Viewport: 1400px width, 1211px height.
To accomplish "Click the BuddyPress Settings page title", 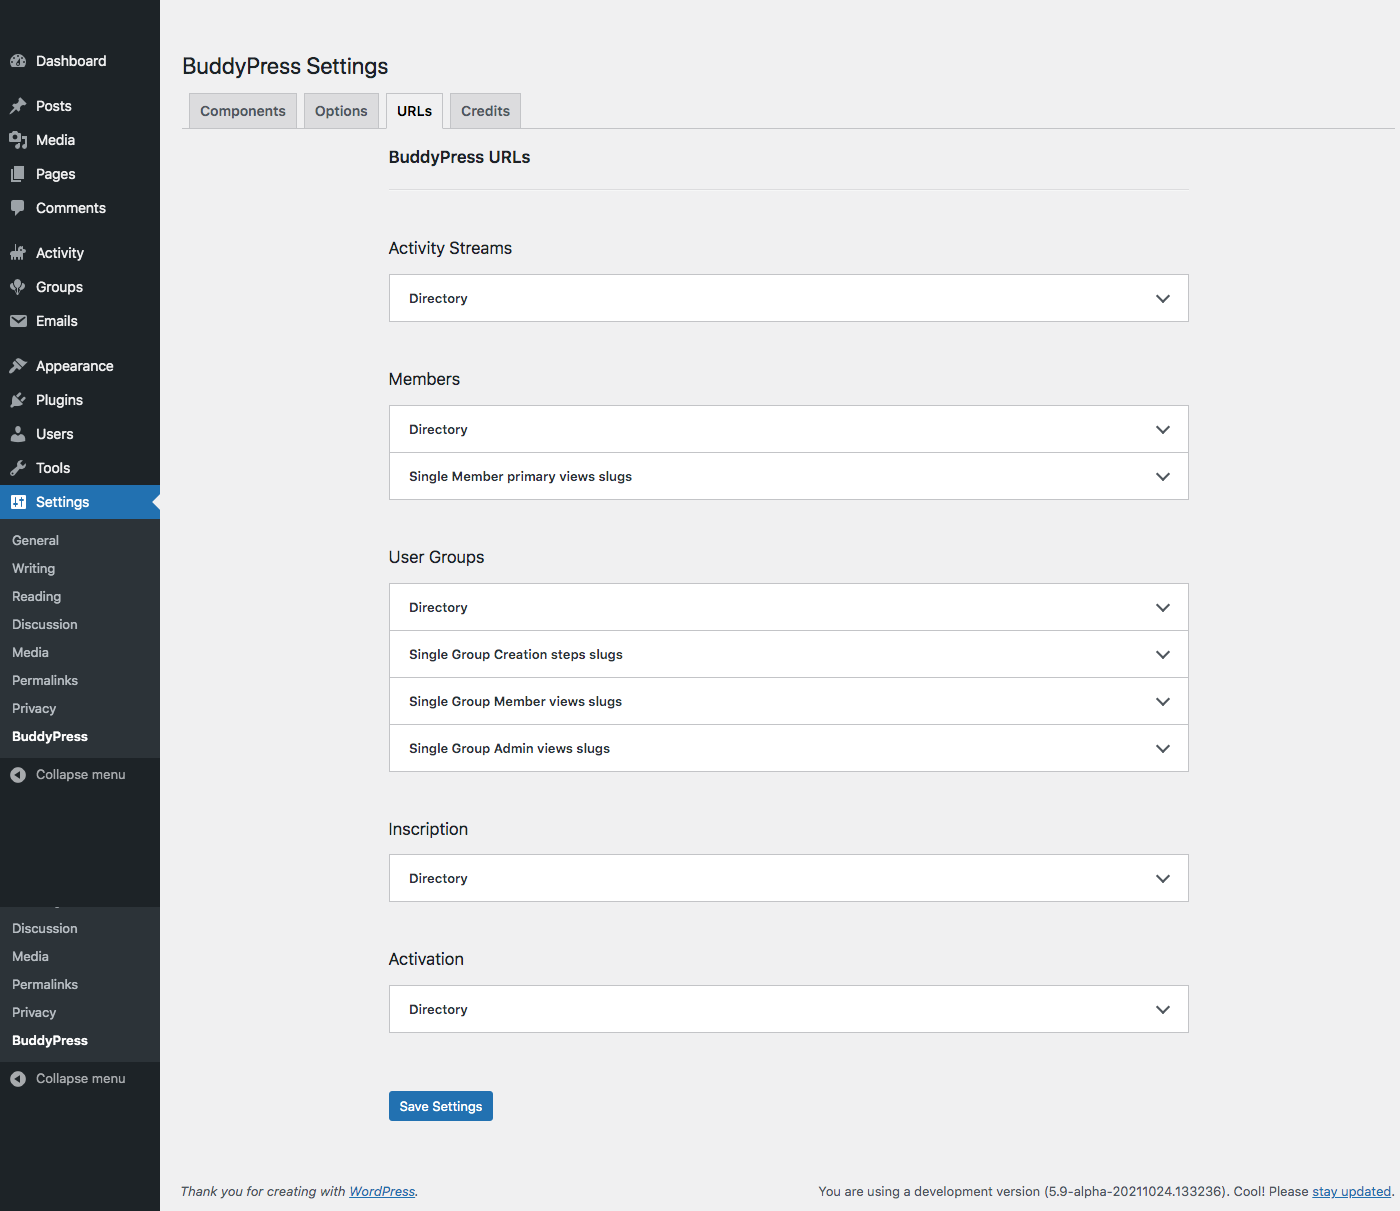I will pos(285,66).
